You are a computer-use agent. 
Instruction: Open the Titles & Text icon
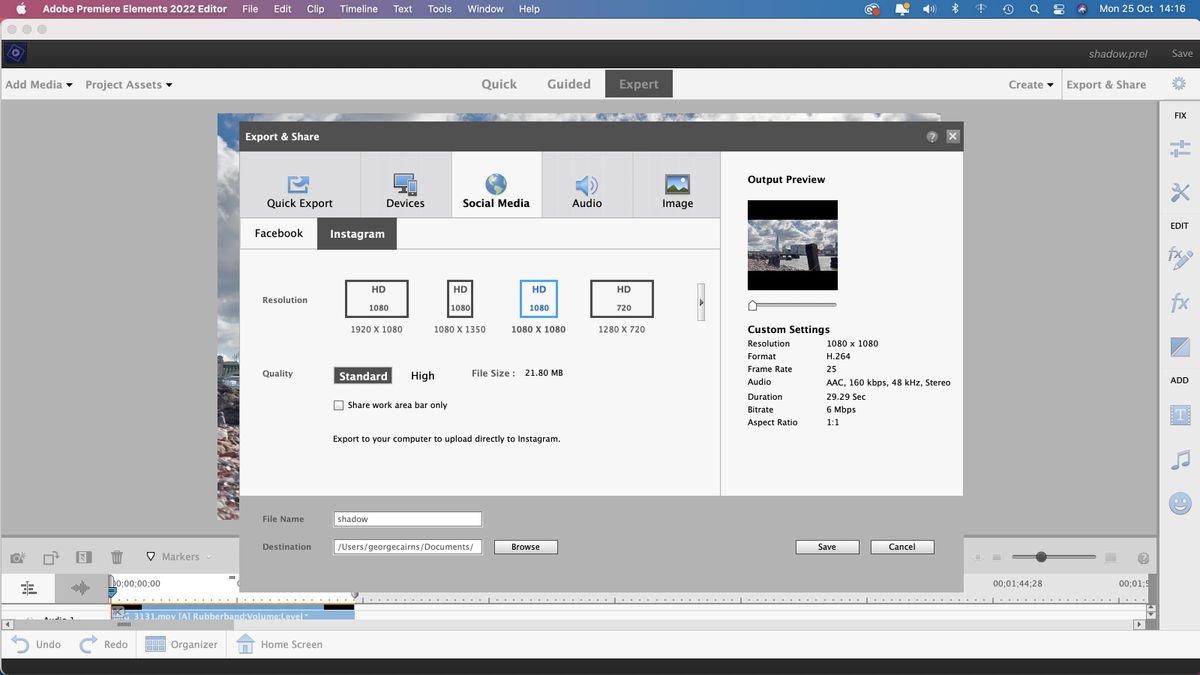tap(1180, 414)
